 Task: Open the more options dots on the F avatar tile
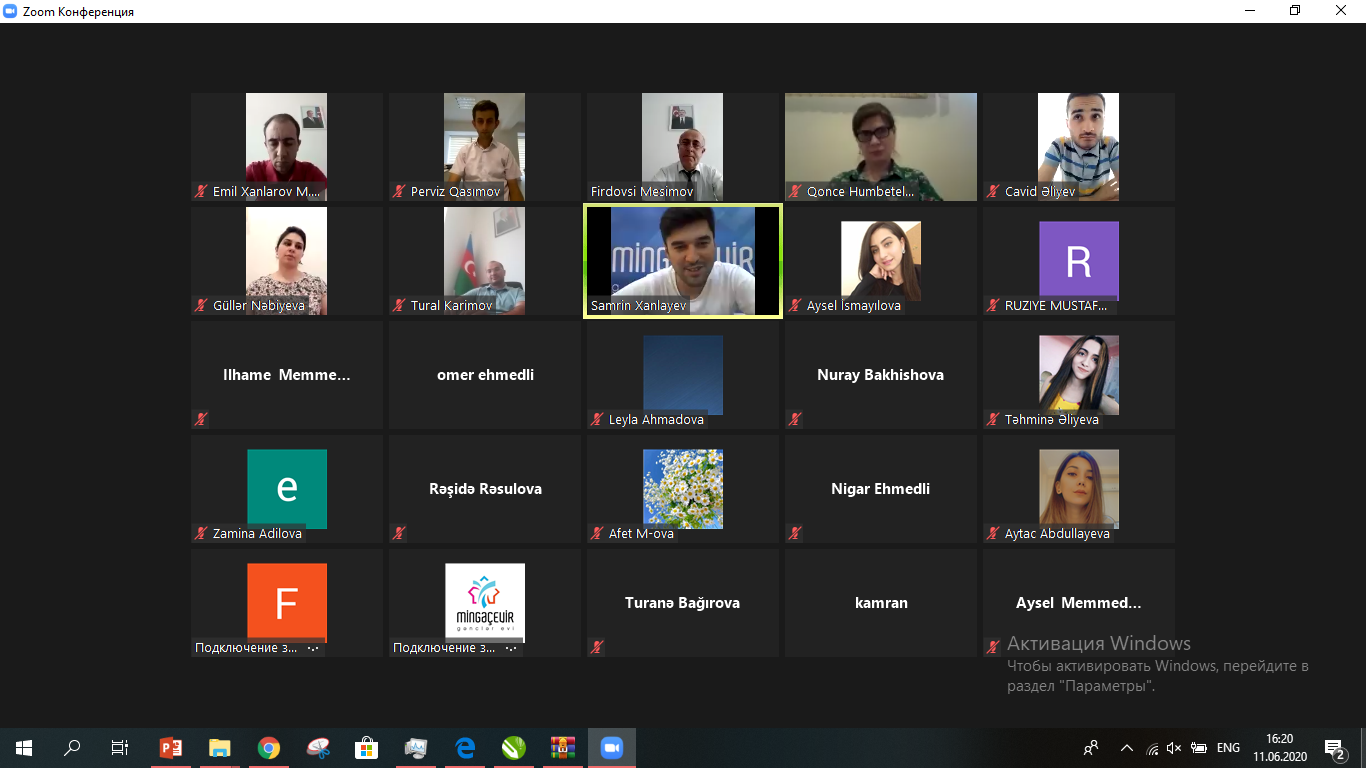[x=312, y=648]
